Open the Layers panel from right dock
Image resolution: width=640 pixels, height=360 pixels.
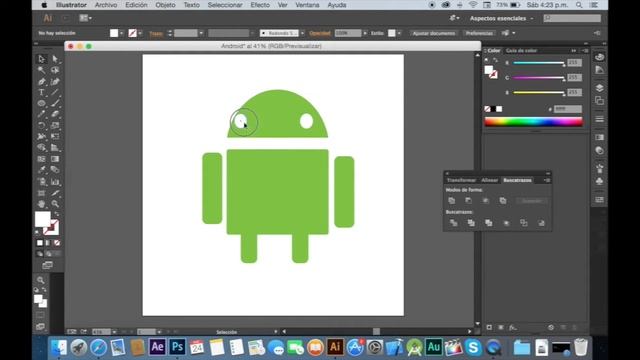tap(599, 88)
